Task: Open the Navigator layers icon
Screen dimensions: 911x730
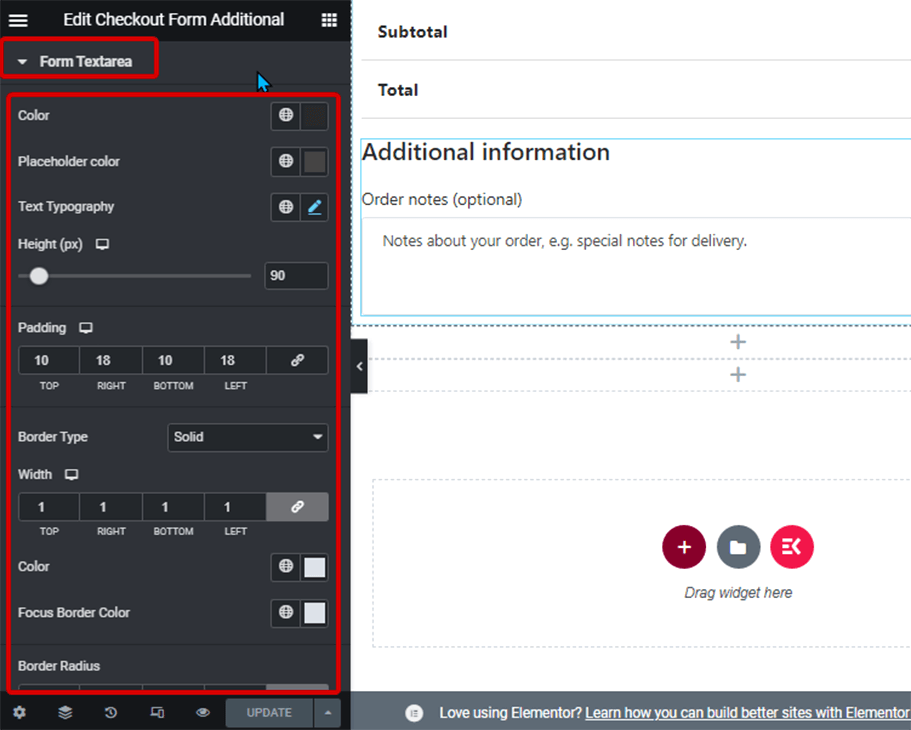Action: click(x=65, y=712)
